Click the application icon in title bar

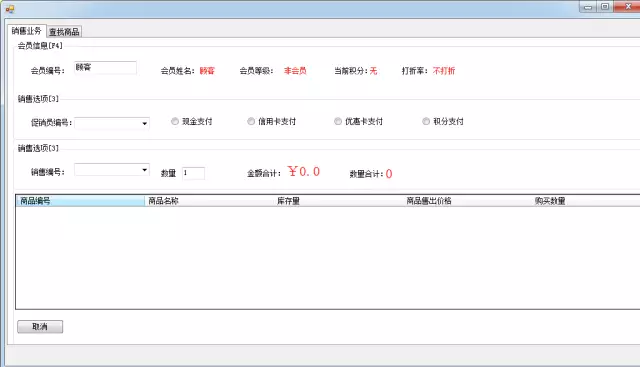click(x=10, y=8)
